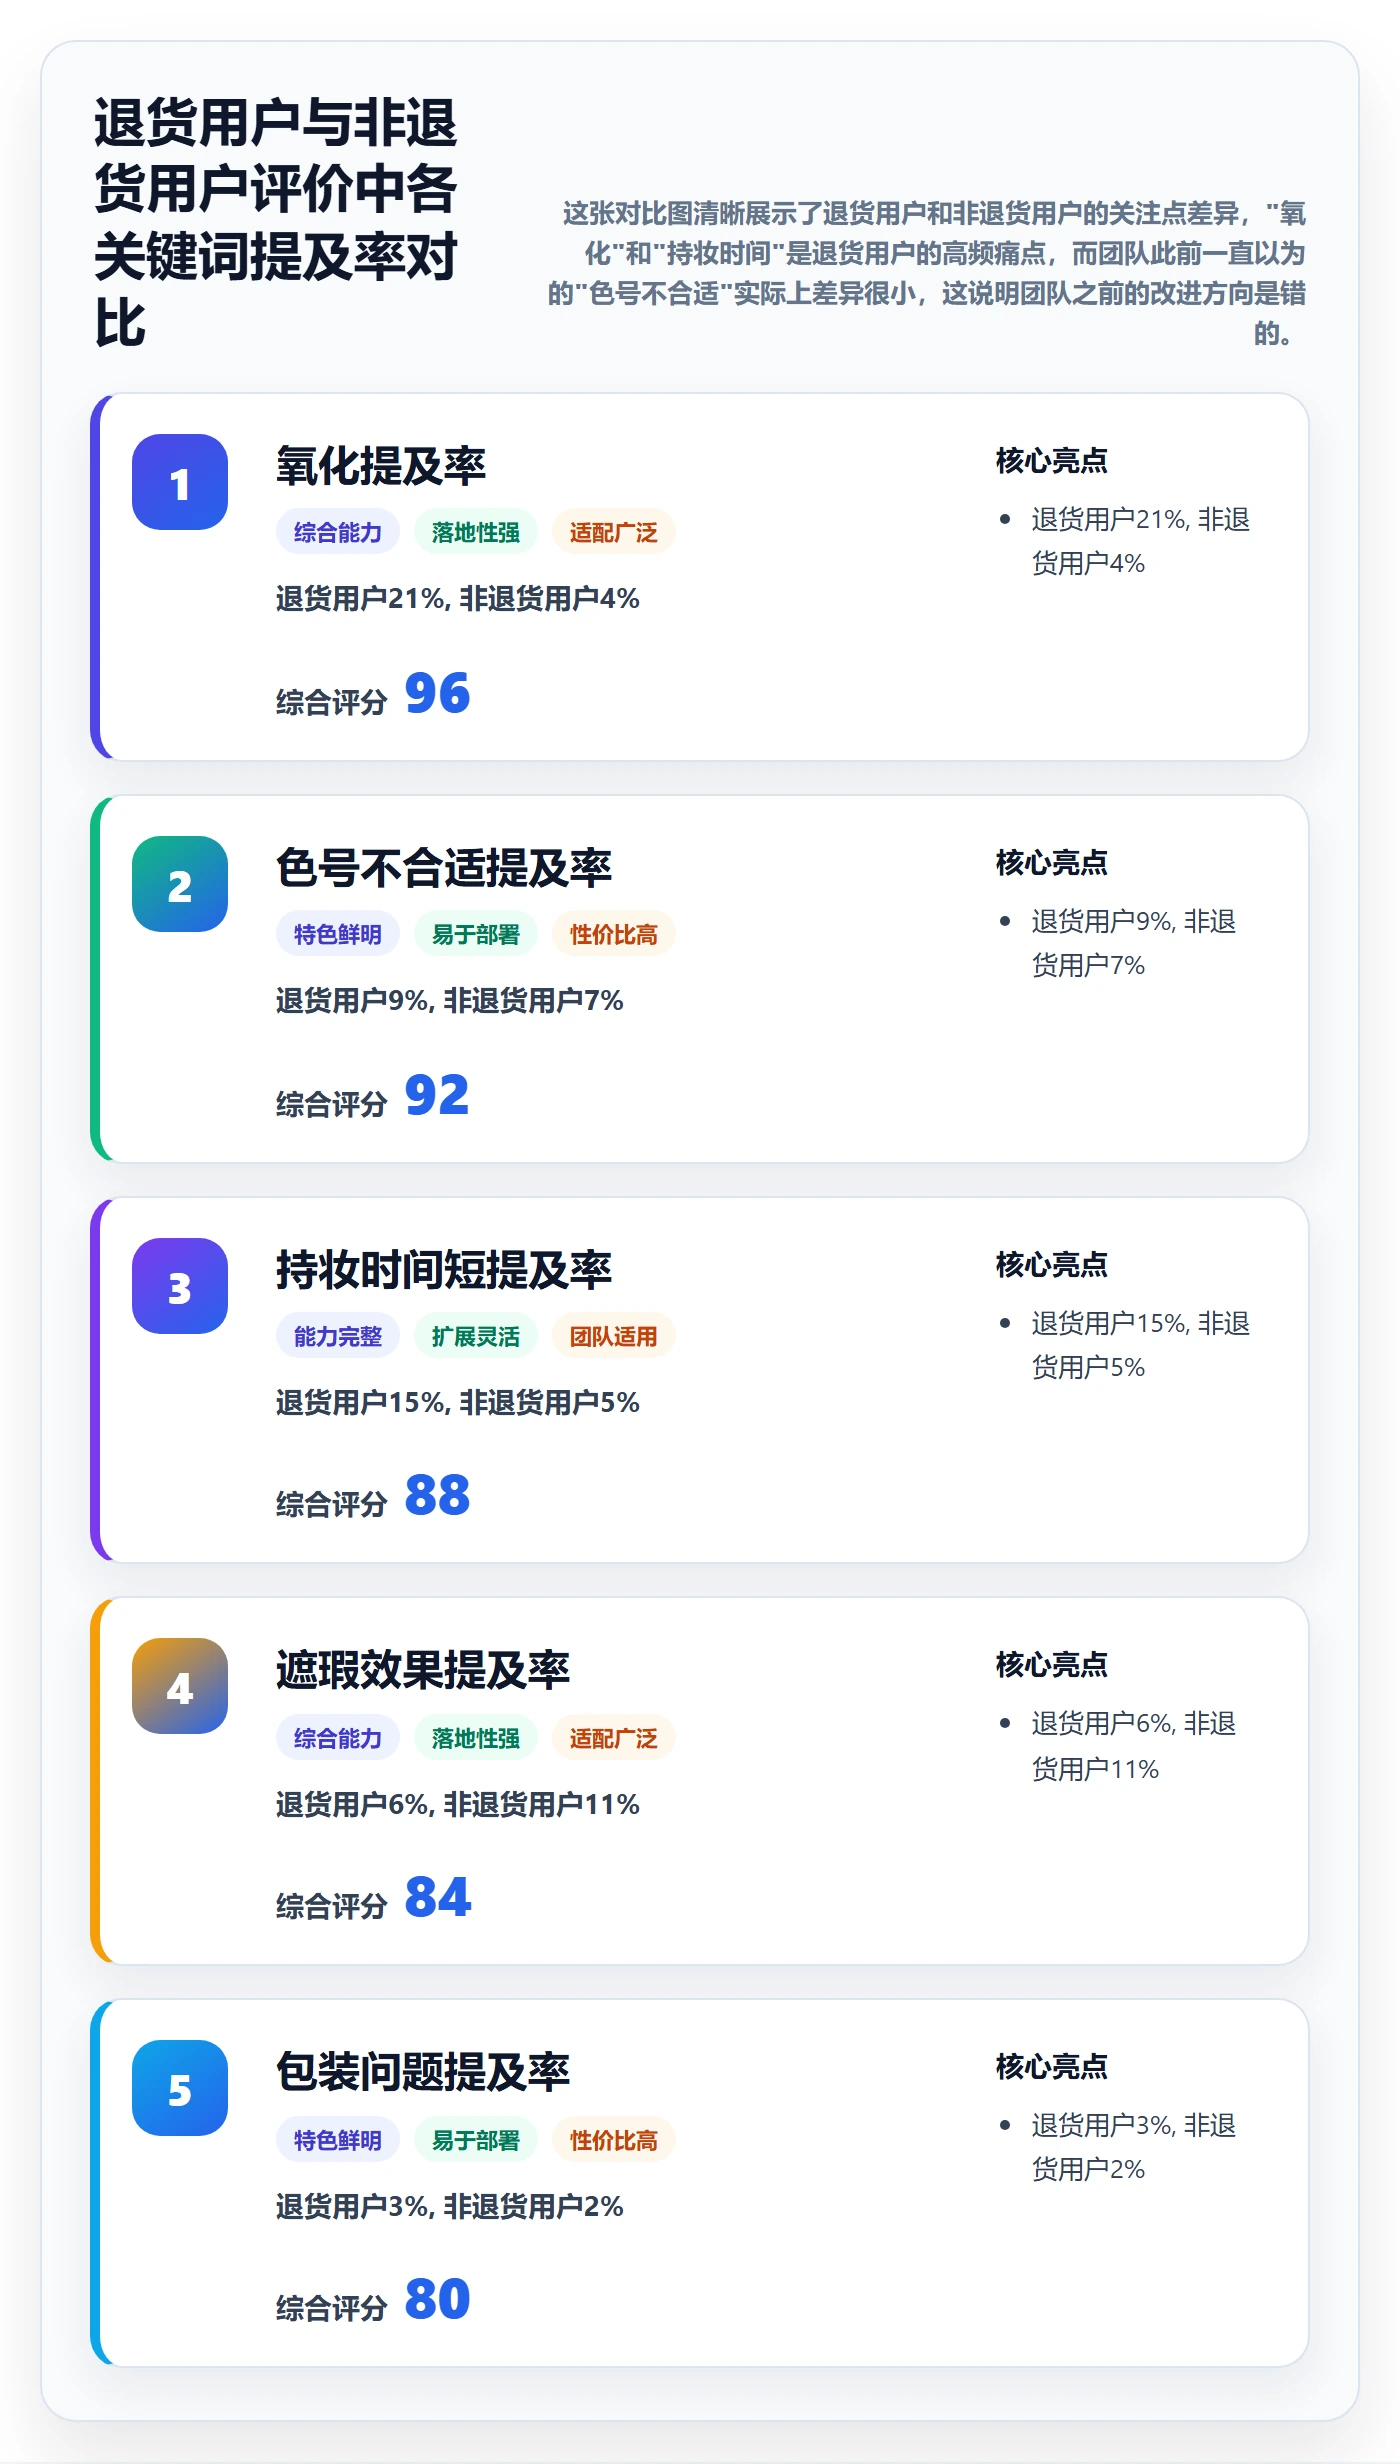The height and width of the screenshot is (2464, 1400).
Task: Click the score value 96
Action: (x=437, y=693)
